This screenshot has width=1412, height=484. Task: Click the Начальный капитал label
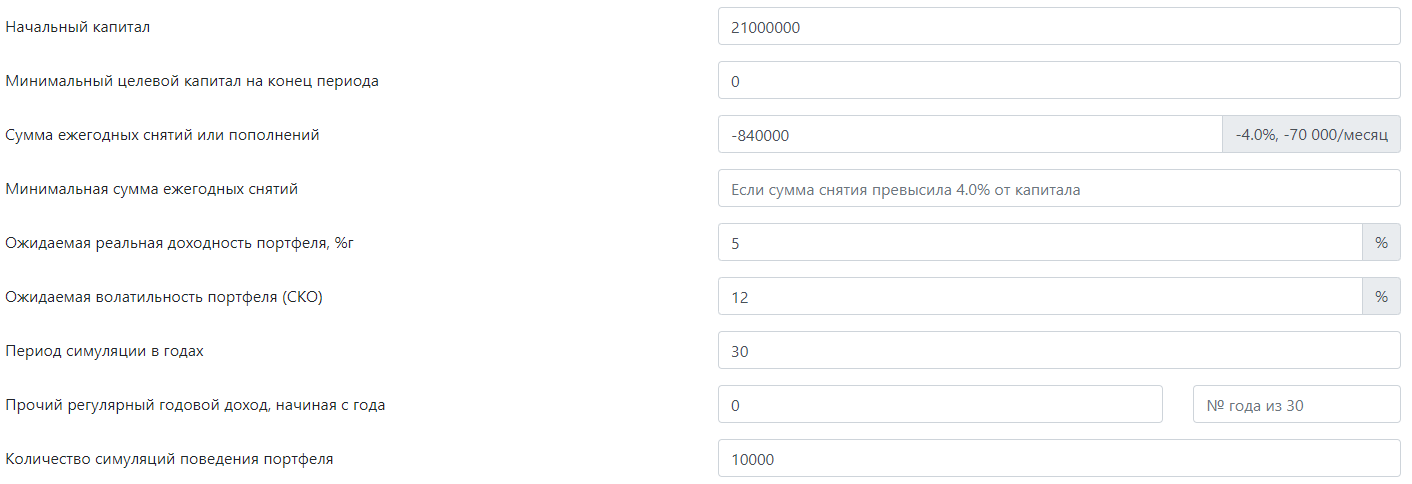click(78, 27)
